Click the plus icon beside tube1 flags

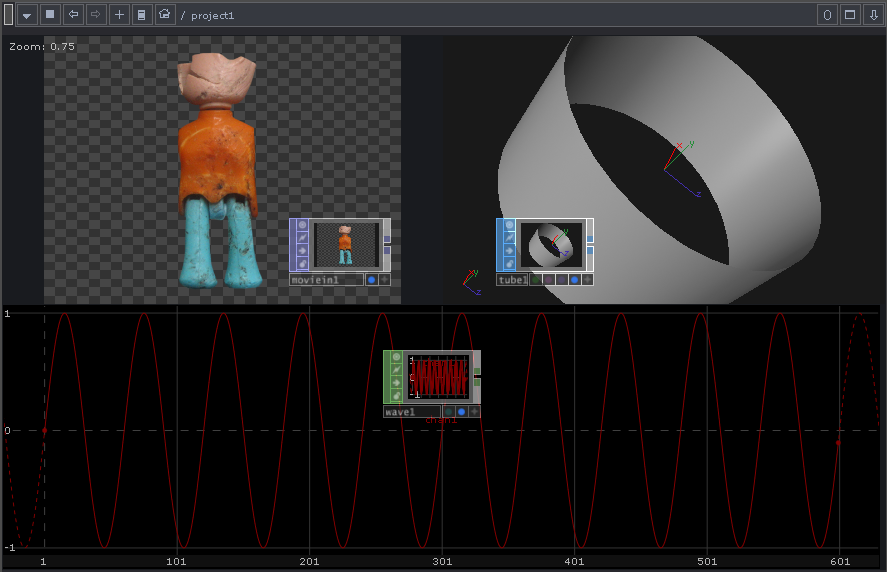588,279
